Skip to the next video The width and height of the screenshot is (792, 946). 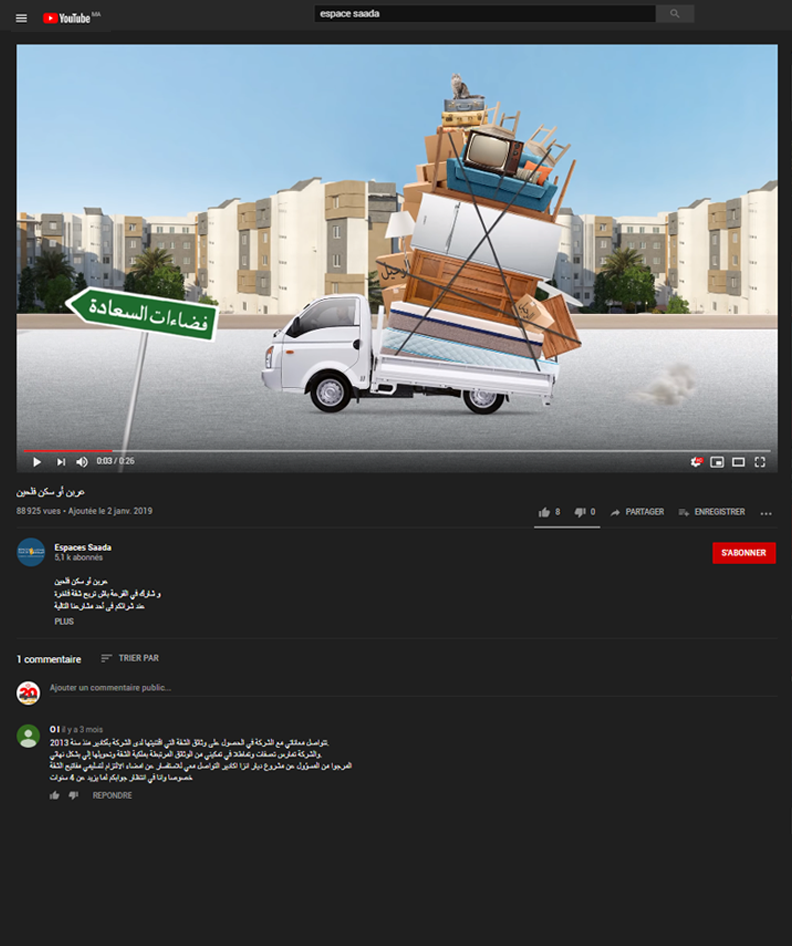[60, 462]
